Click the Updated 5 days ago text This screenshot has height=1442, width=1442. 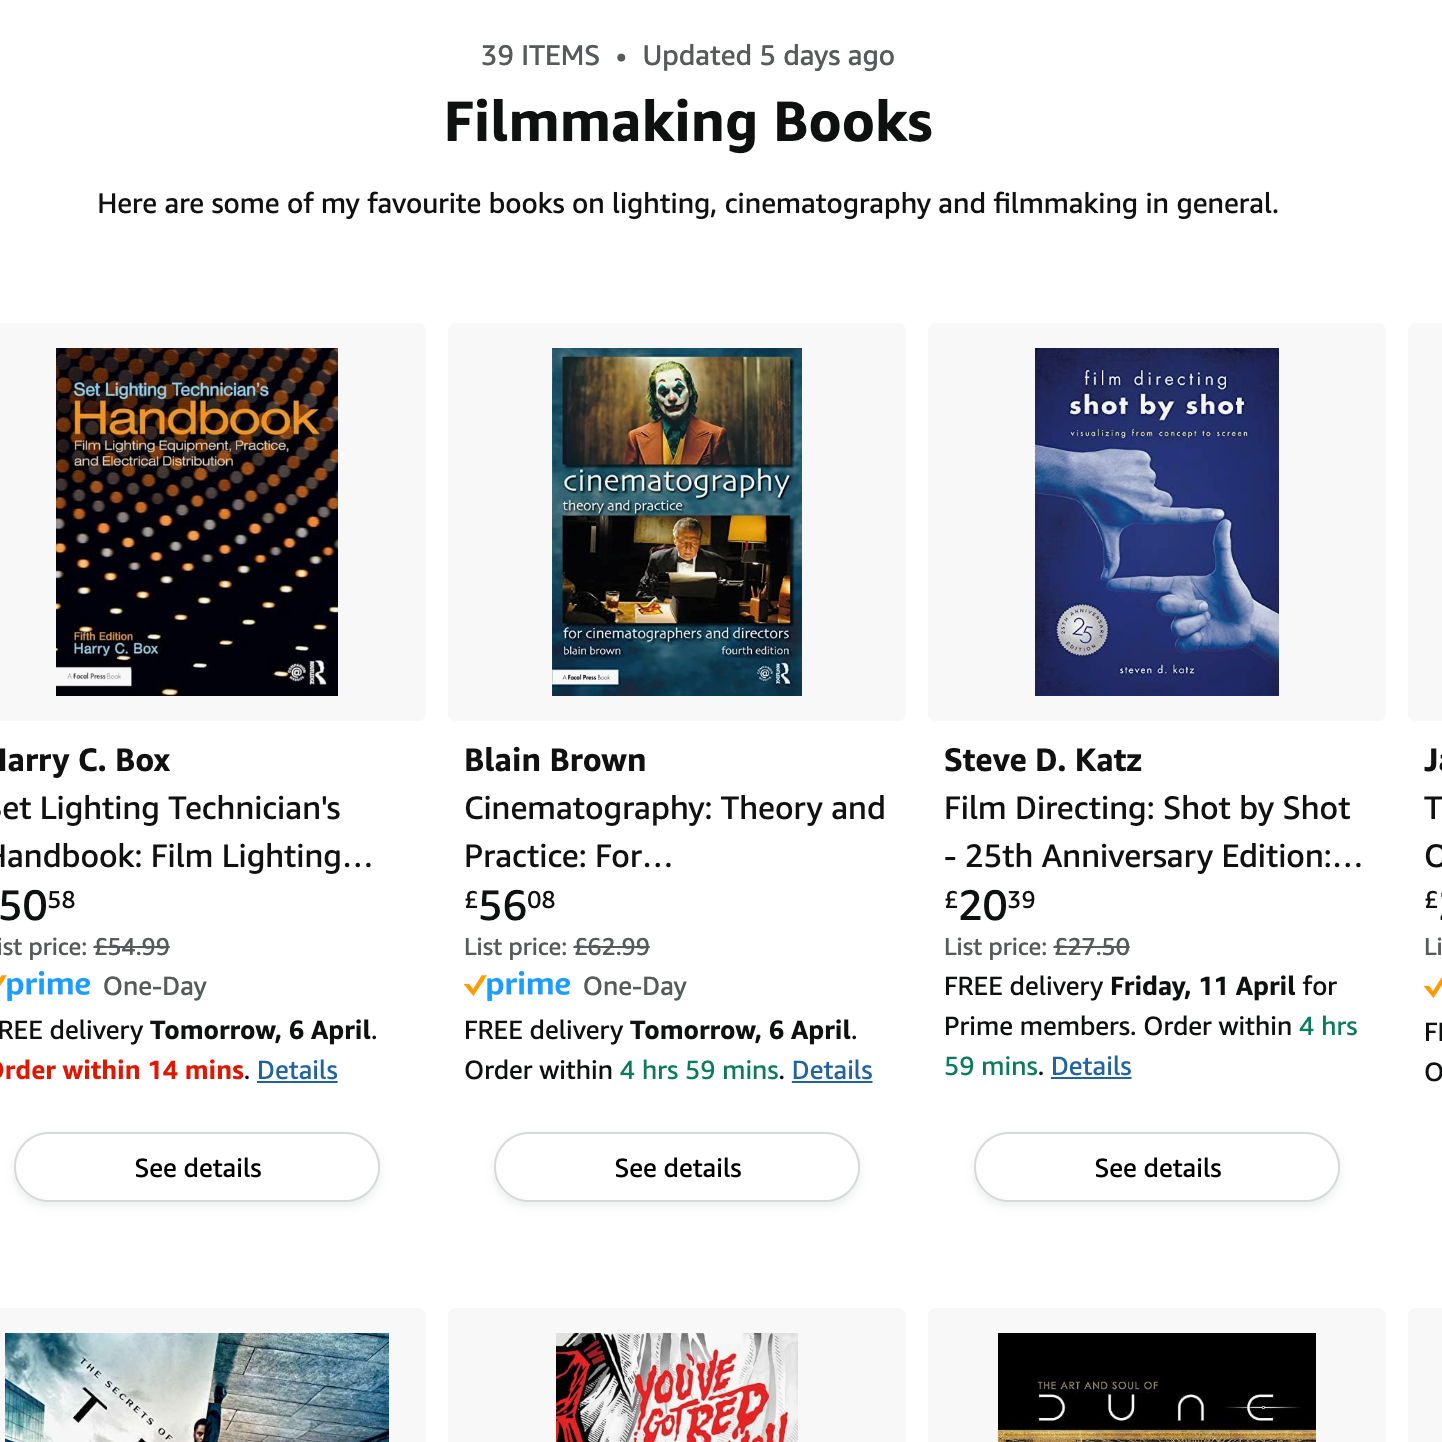pos(768,55)
